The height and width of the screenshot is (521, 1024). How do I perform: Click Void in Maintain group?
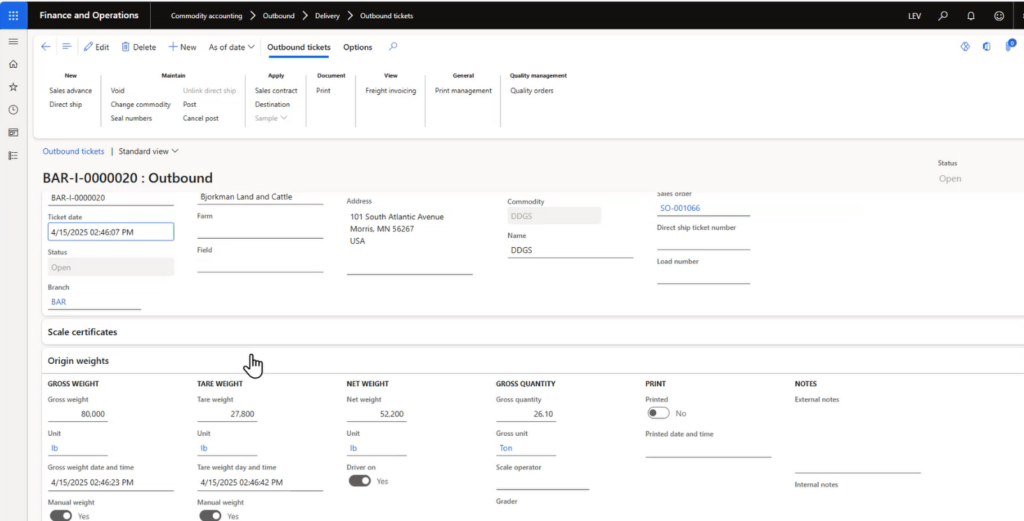pyautogui.click(x=118, y=91)
